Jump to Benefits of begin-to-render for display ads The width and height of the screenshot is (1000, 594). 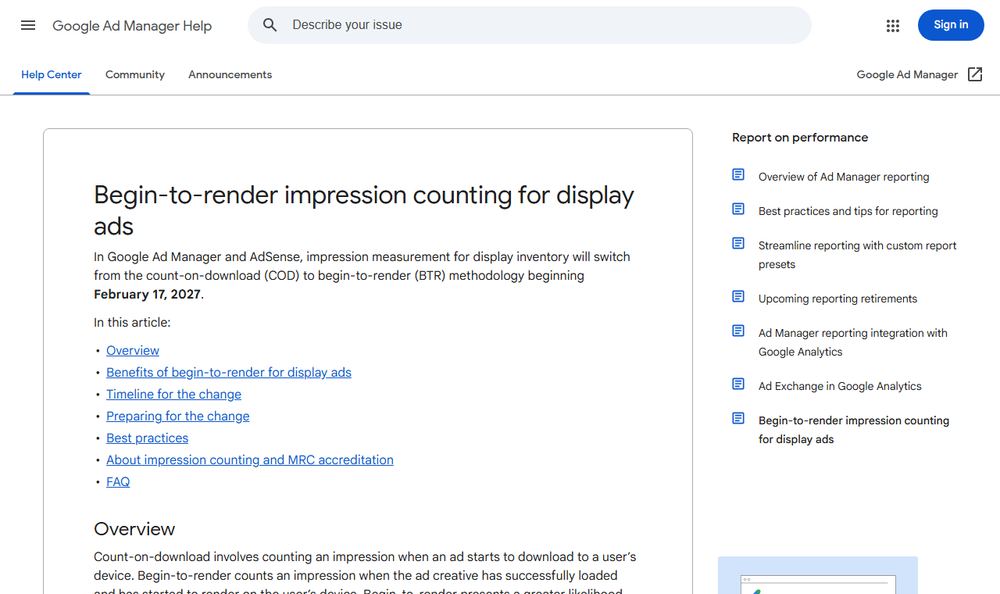(228, 372)
